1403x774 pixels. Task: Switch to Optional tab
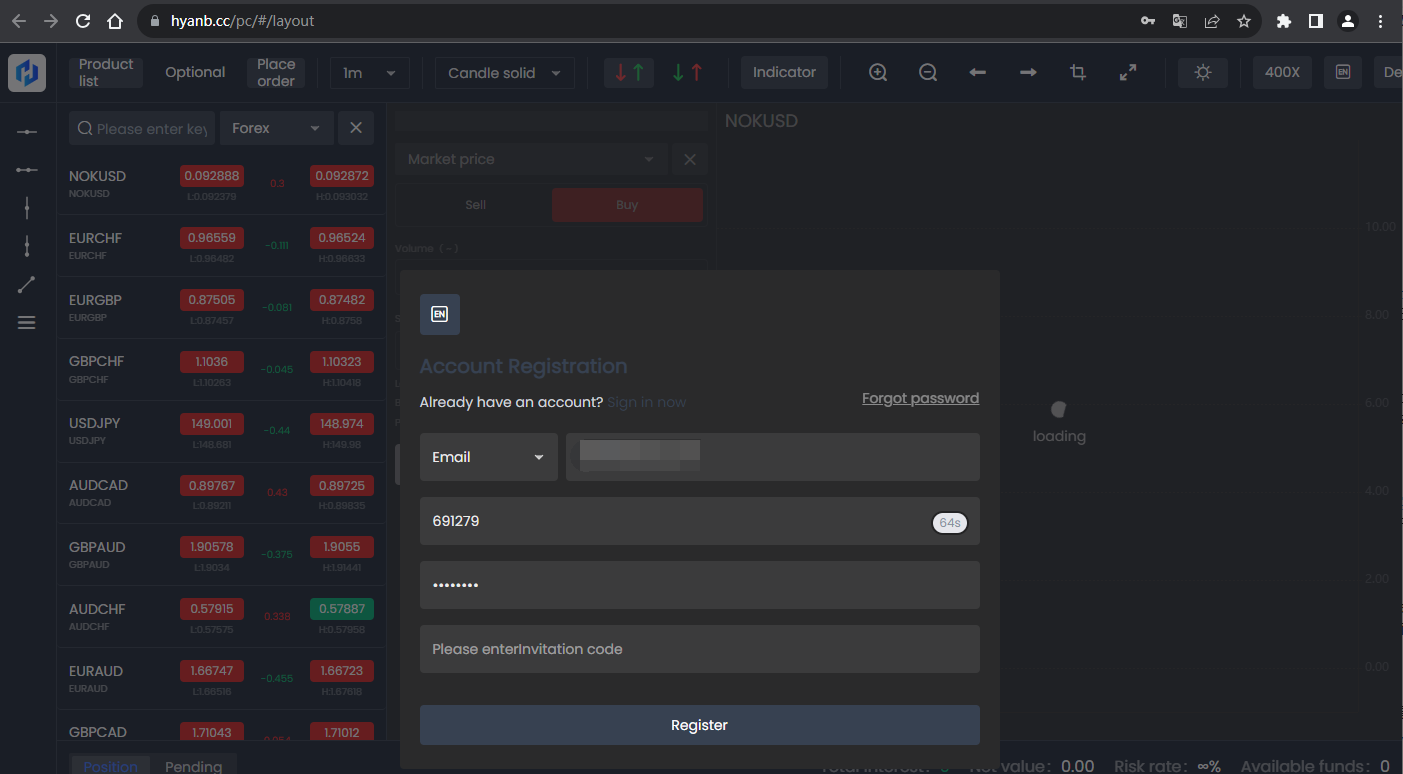tap(195, 72)
